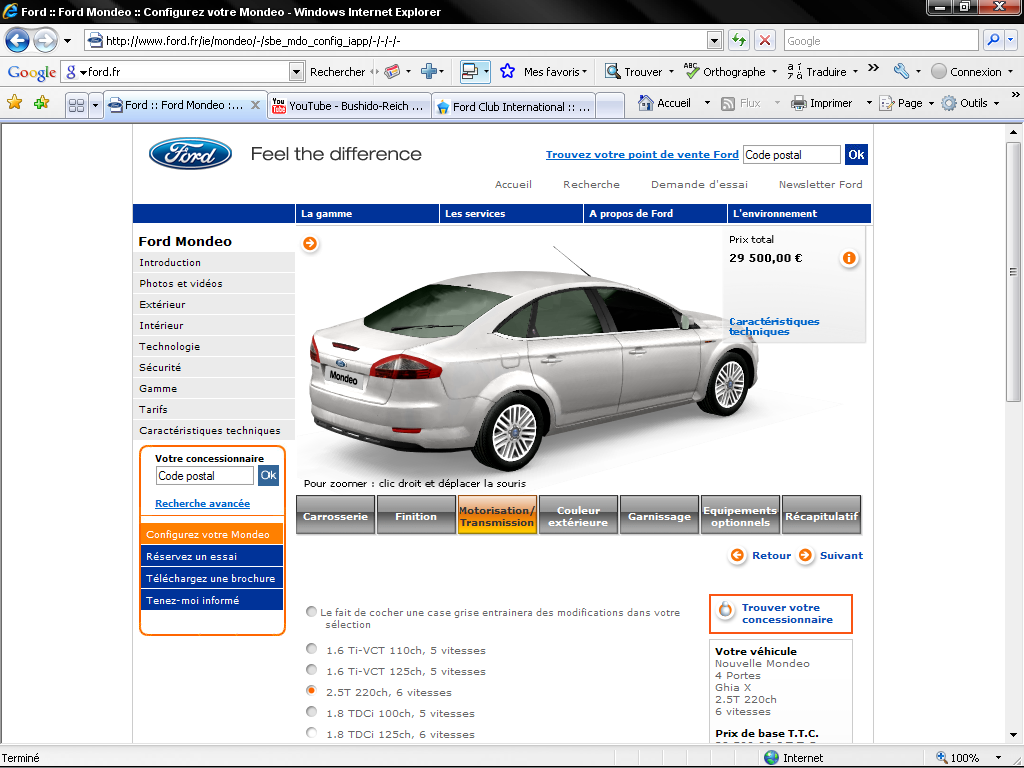This screenshot has height=768, width=1024.
Task: Select 1.8 TDCi 100ch, 5 vitesses engine
Action: tap(312, 712)
